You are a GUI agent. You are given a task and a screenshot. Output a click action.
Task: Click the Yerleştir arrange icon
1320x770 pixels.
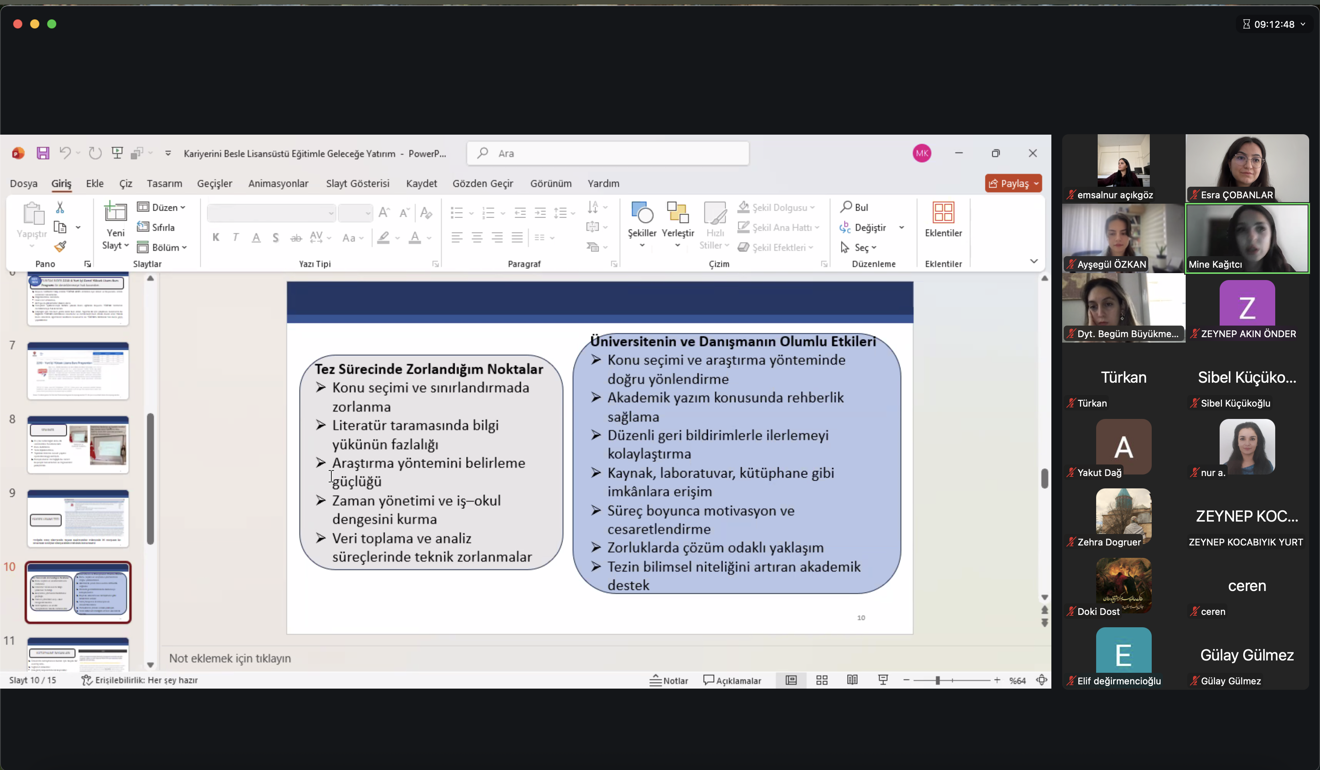pyautogui.click(x=677, y=222)
